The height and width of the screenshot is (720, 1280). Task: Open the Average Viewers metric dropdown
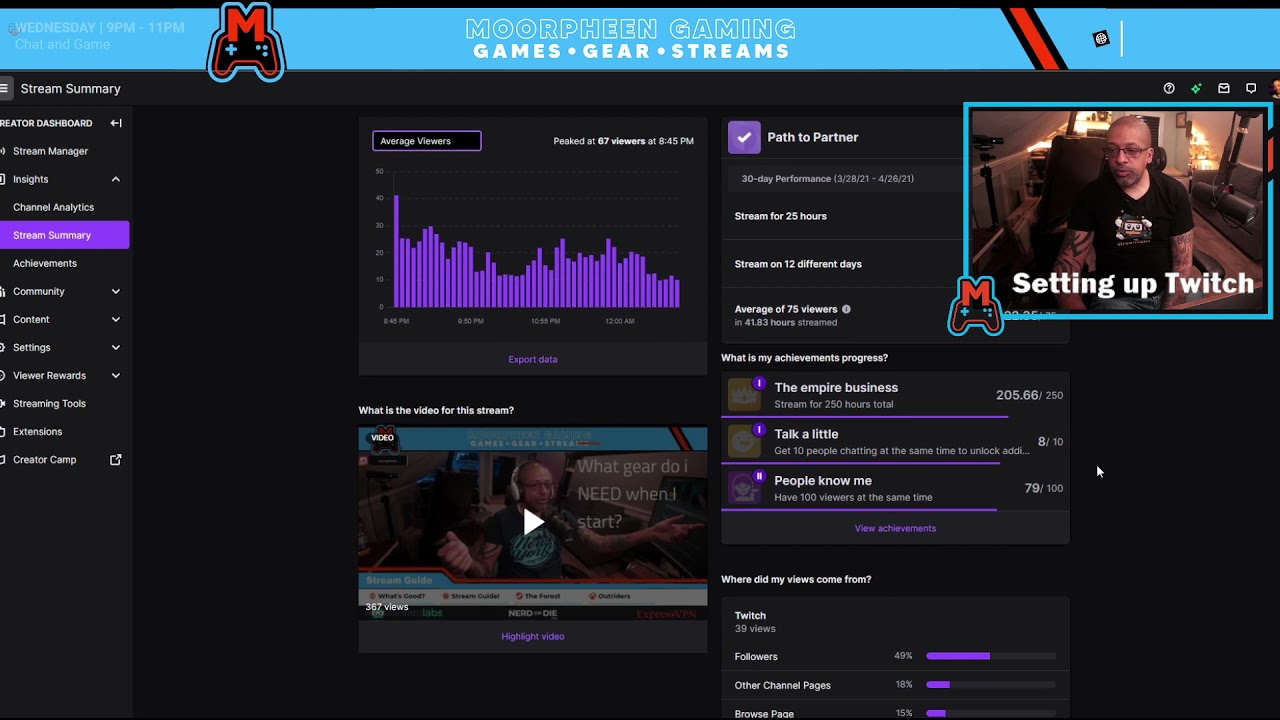coord(427,141)
